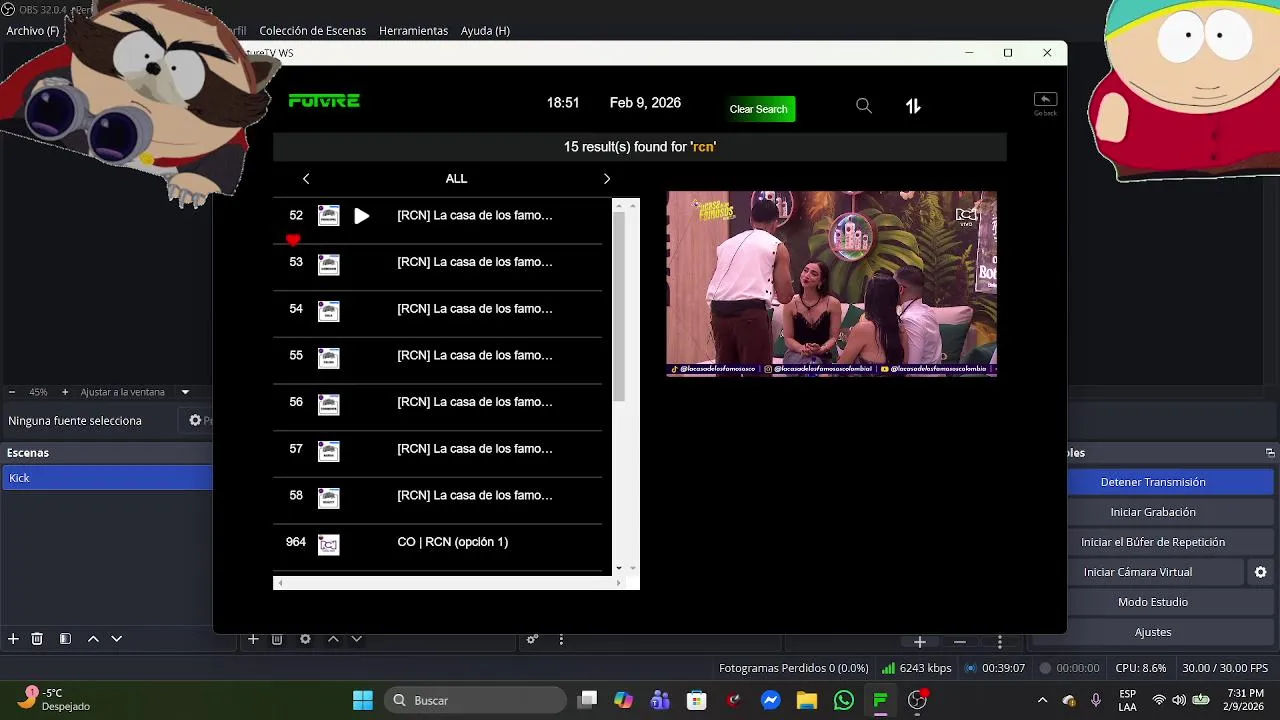Play channel 52 with the play icon

coord(362,216)
